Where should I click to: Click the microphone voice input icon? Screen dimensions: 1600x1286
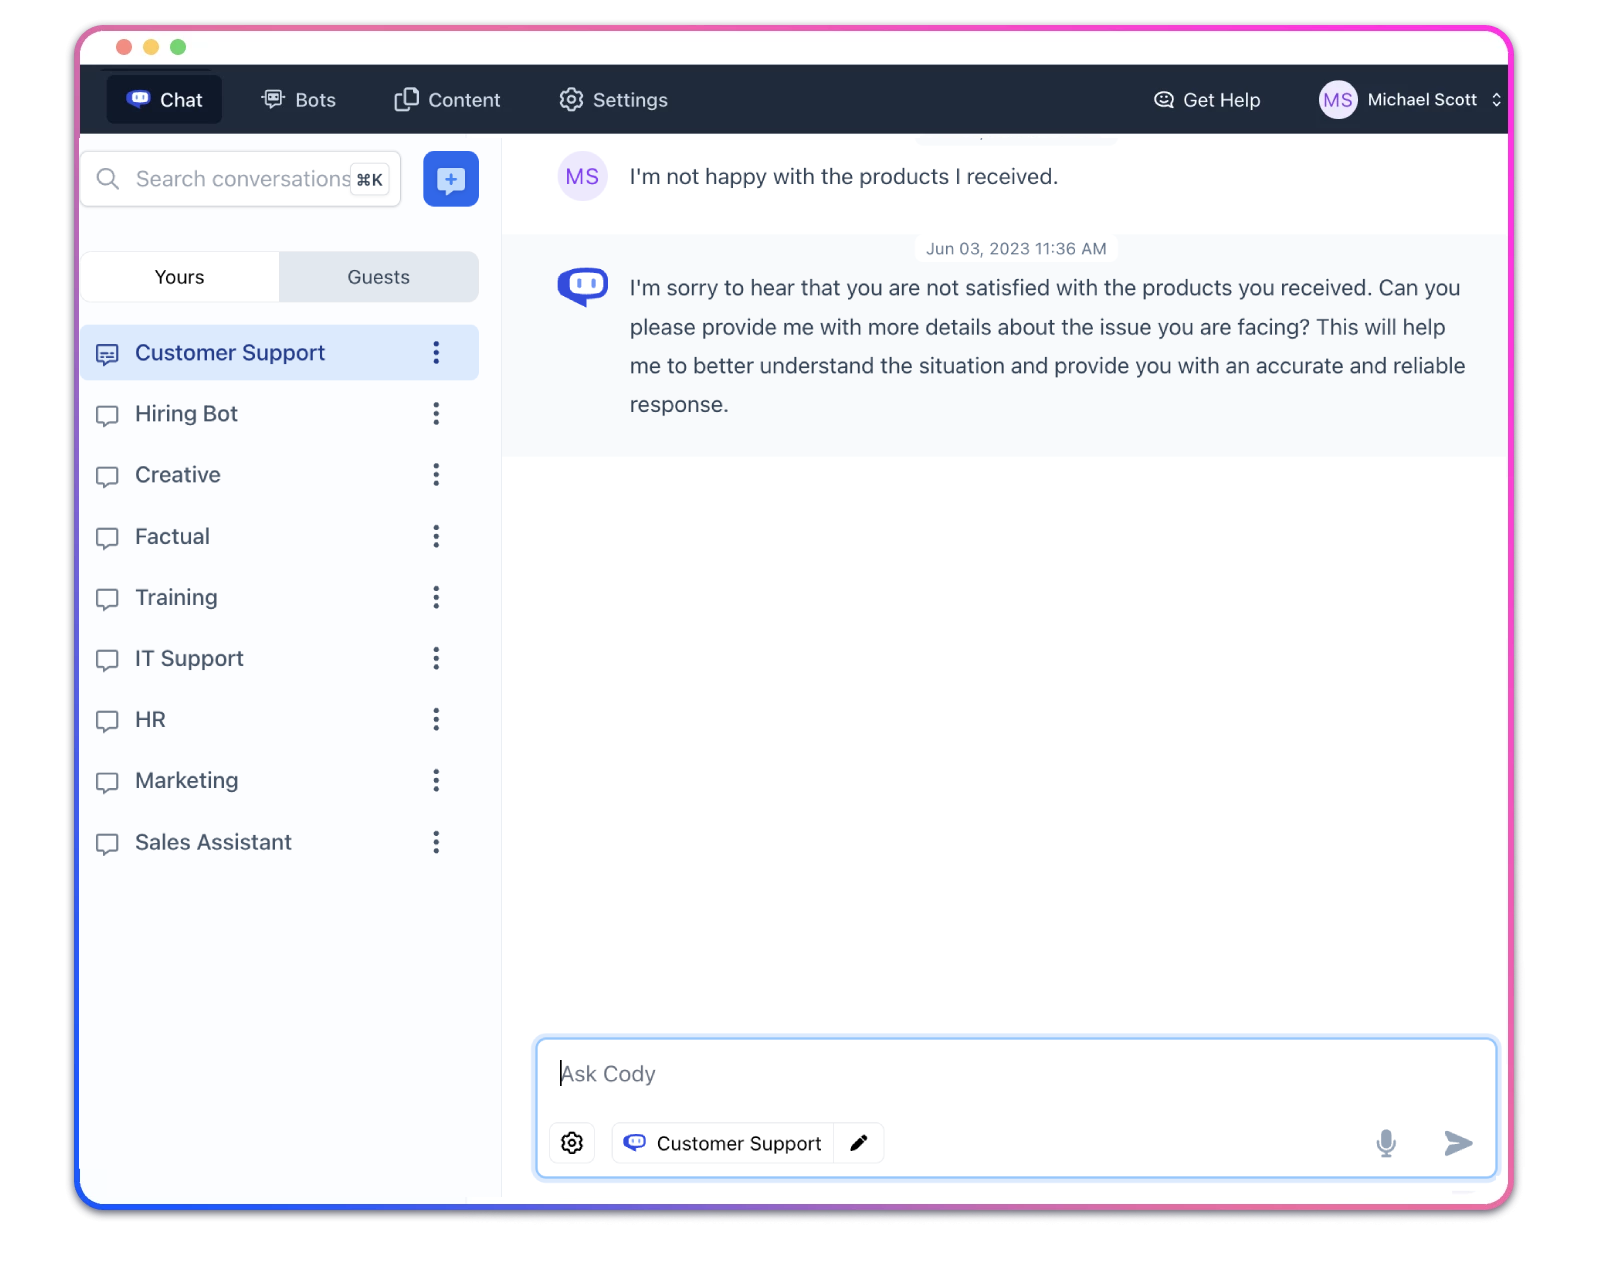tap(1385, 1143)
